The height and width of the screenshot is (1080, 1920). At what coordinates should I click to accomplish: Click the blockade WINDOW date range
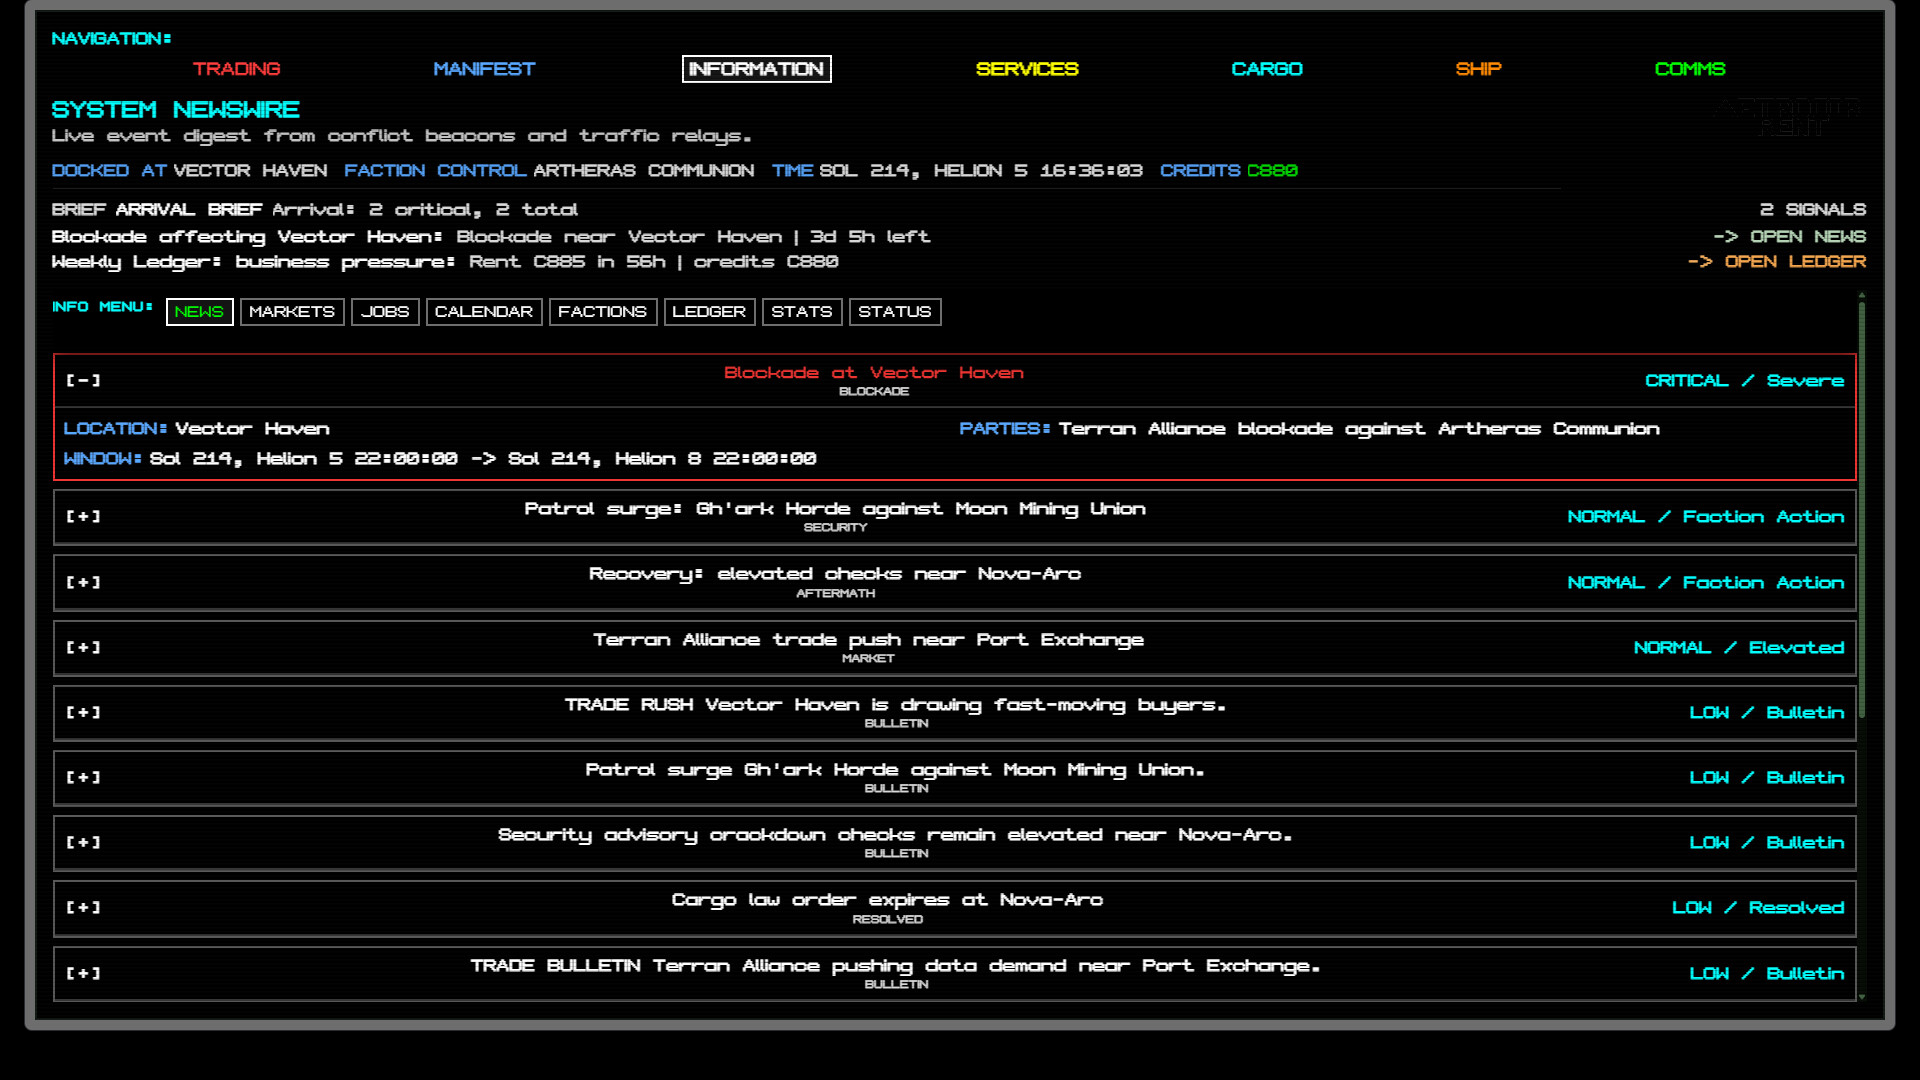(x=483, y=459)
